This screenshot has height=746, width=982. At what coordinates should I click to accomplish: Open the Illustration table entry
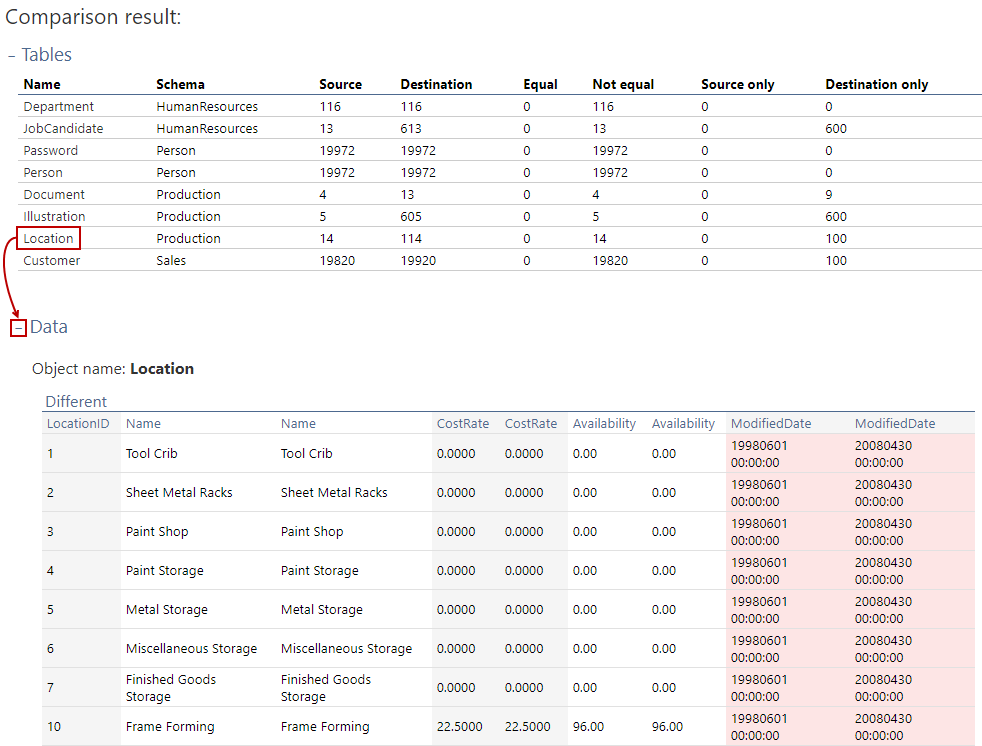[x=54, y=217]
